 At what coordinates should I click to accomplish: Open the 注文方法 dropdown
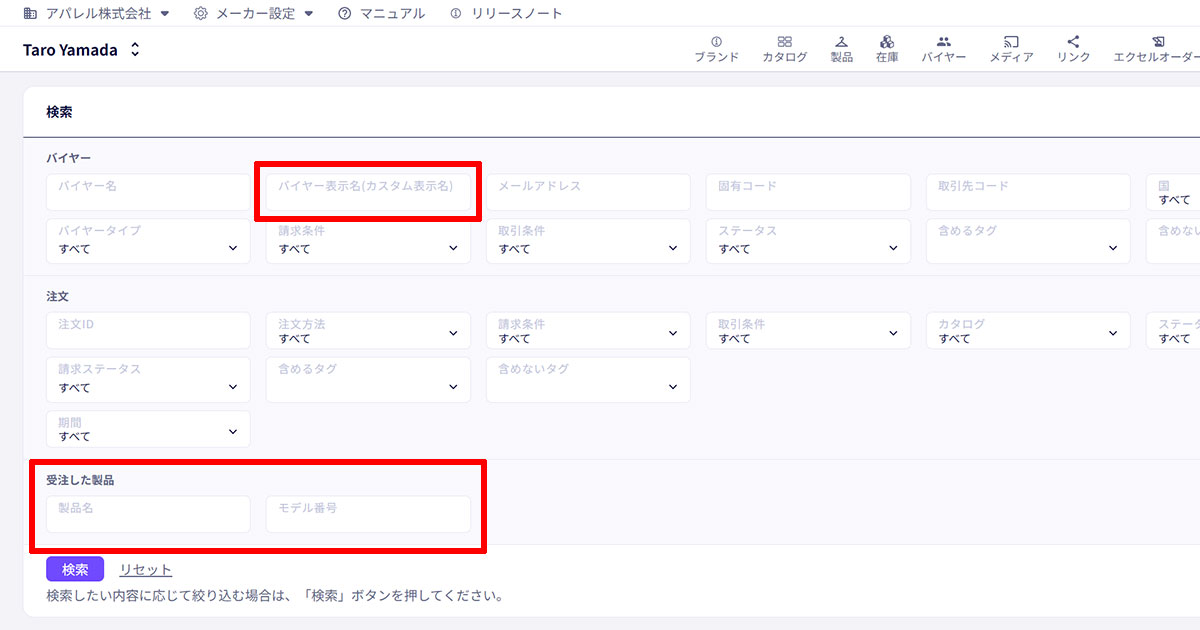coord(368,331)
